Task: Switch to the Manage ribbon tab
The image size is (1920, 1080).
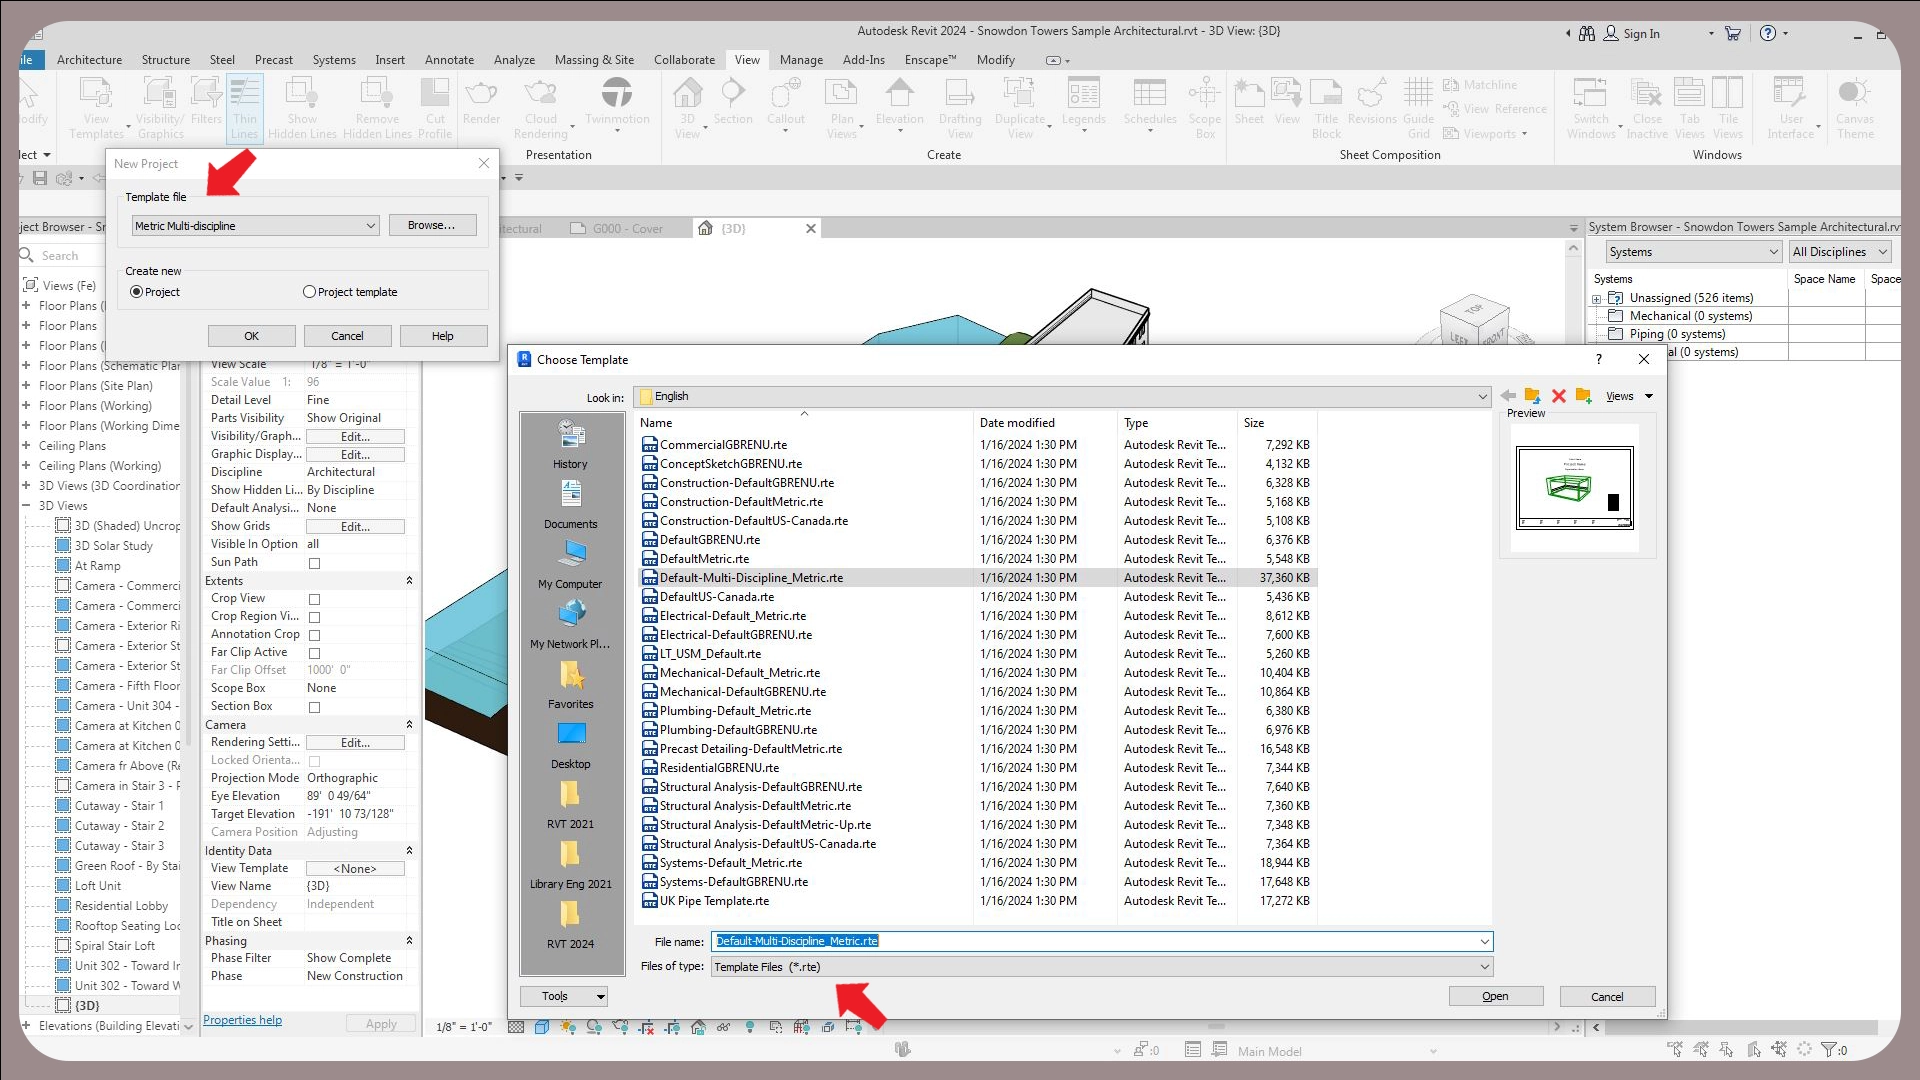Action: [x=800, y=60]
